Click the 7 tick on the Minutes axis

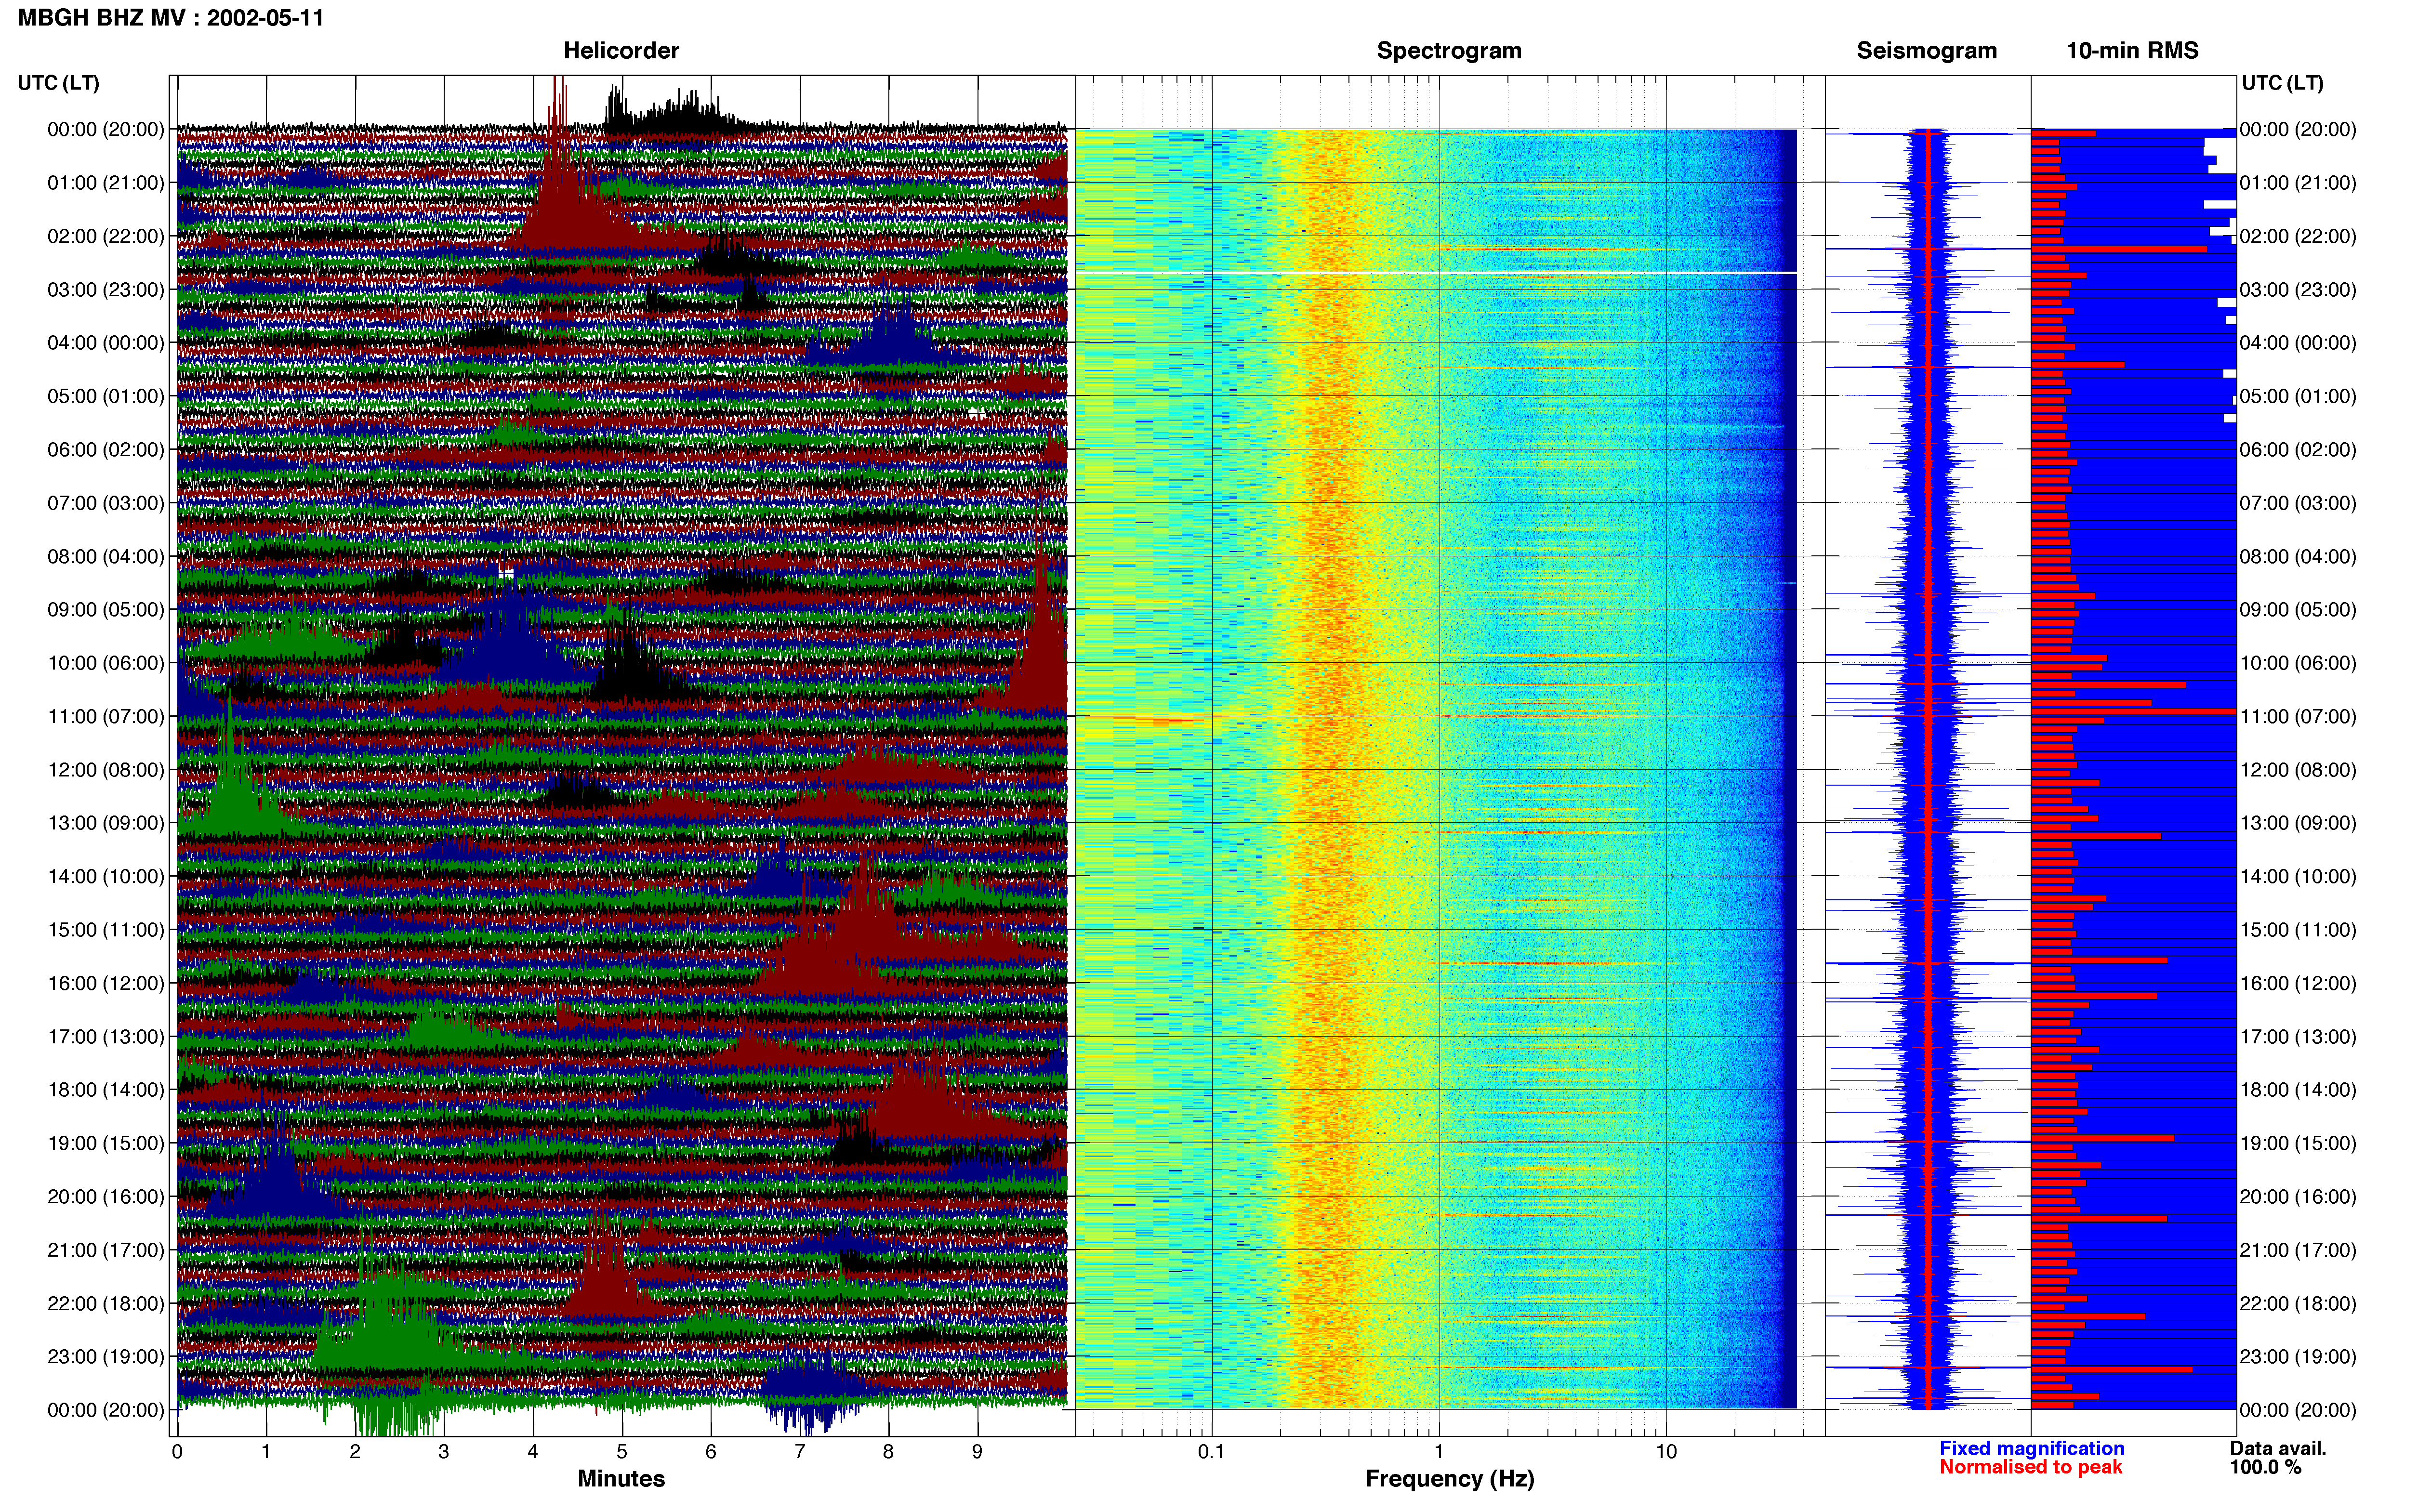(800, 1451)
